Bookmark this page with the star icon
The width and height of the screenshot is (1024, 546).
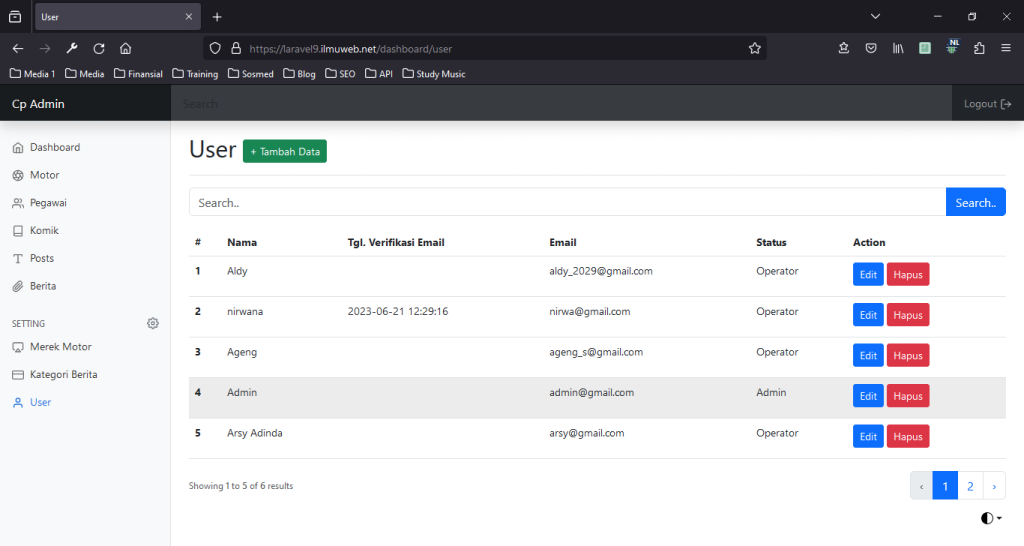pyautogui.click(x=755, y=48)
